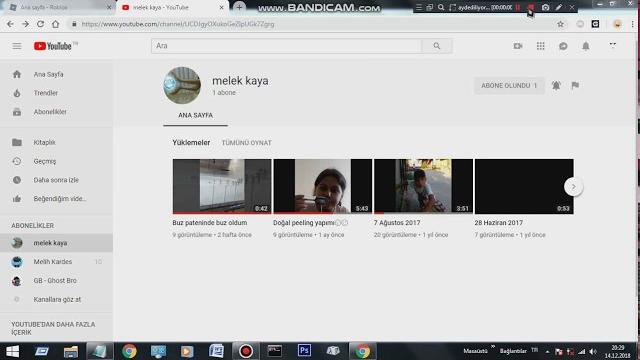Bookmark the page with the star icon
The width and height of the screenshot is (640, 360).
[x=560, y=24]
